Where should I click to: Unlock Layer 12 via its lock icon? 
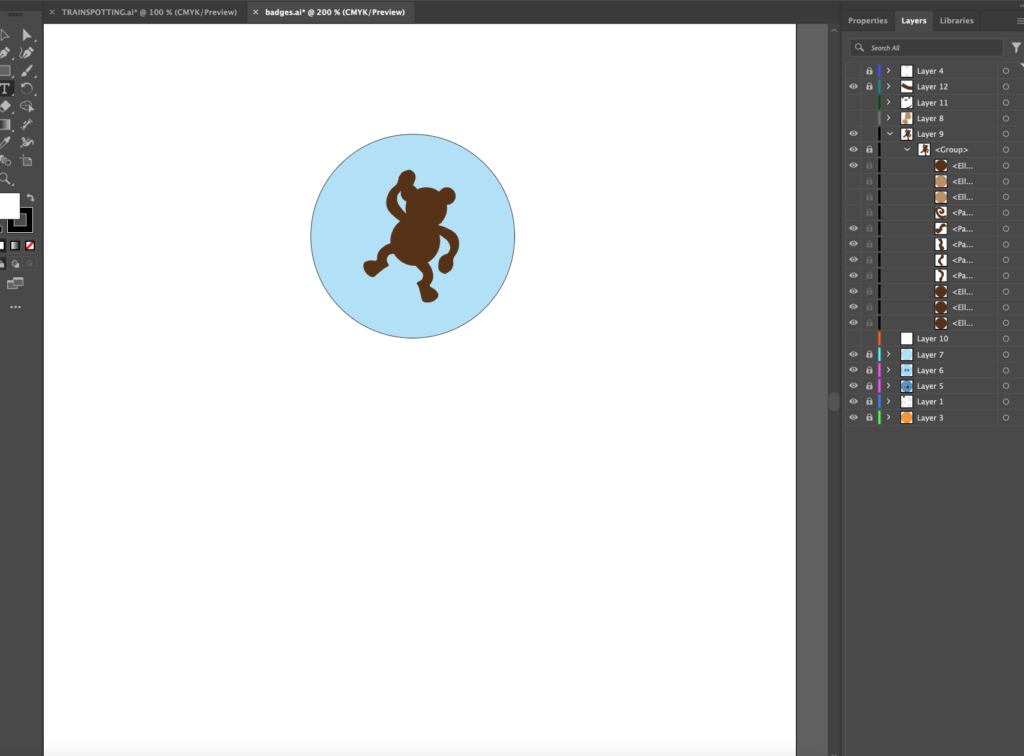pyautogui.click(x=869, y=86)
